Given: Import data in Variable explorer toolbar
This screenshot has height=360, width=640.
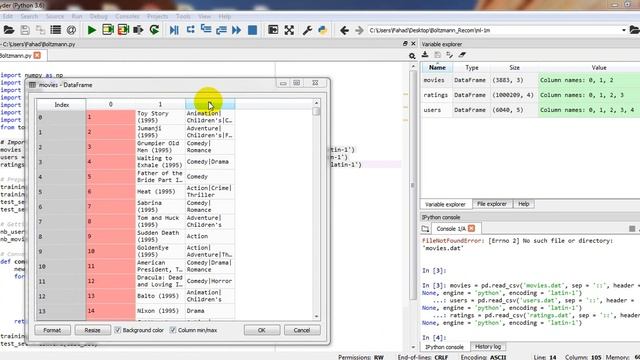Looking at the screenshot, I should click(x=425, y=55).
